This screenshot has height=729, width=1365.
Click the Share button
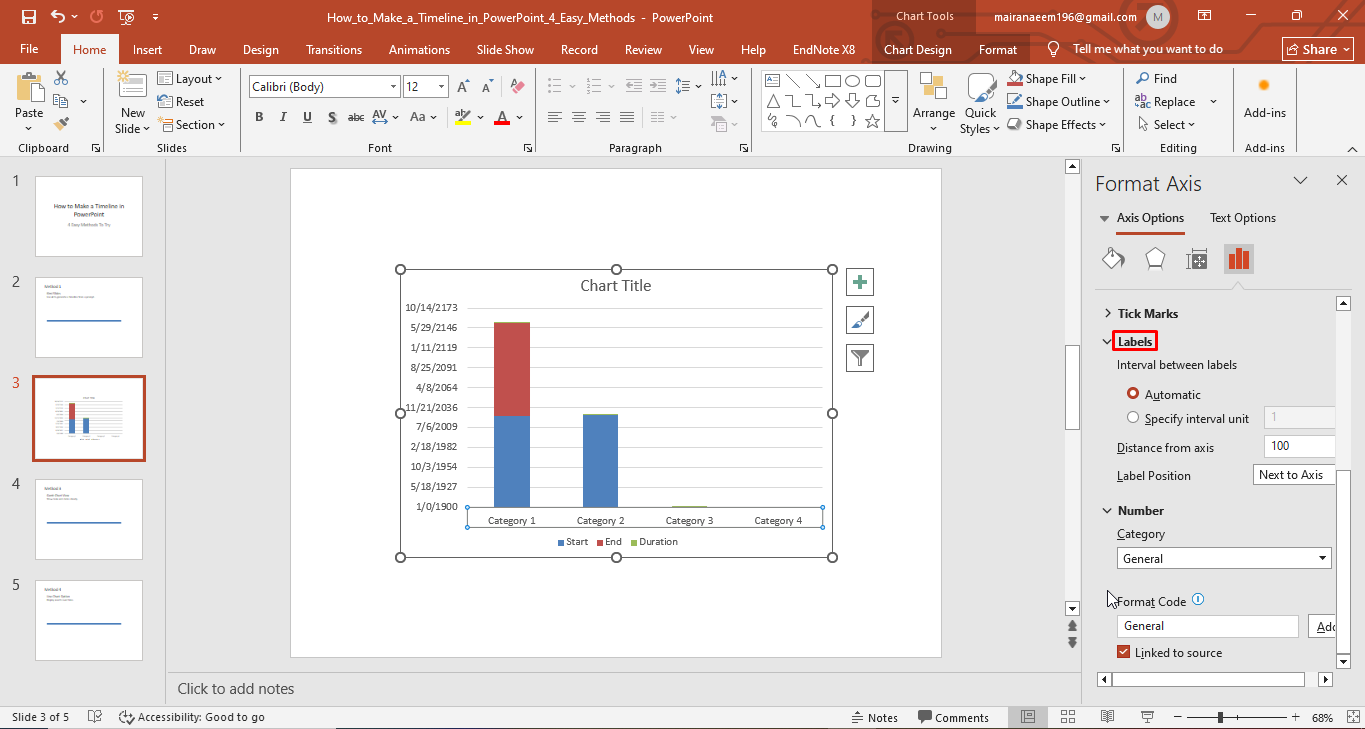(1317, 49)
